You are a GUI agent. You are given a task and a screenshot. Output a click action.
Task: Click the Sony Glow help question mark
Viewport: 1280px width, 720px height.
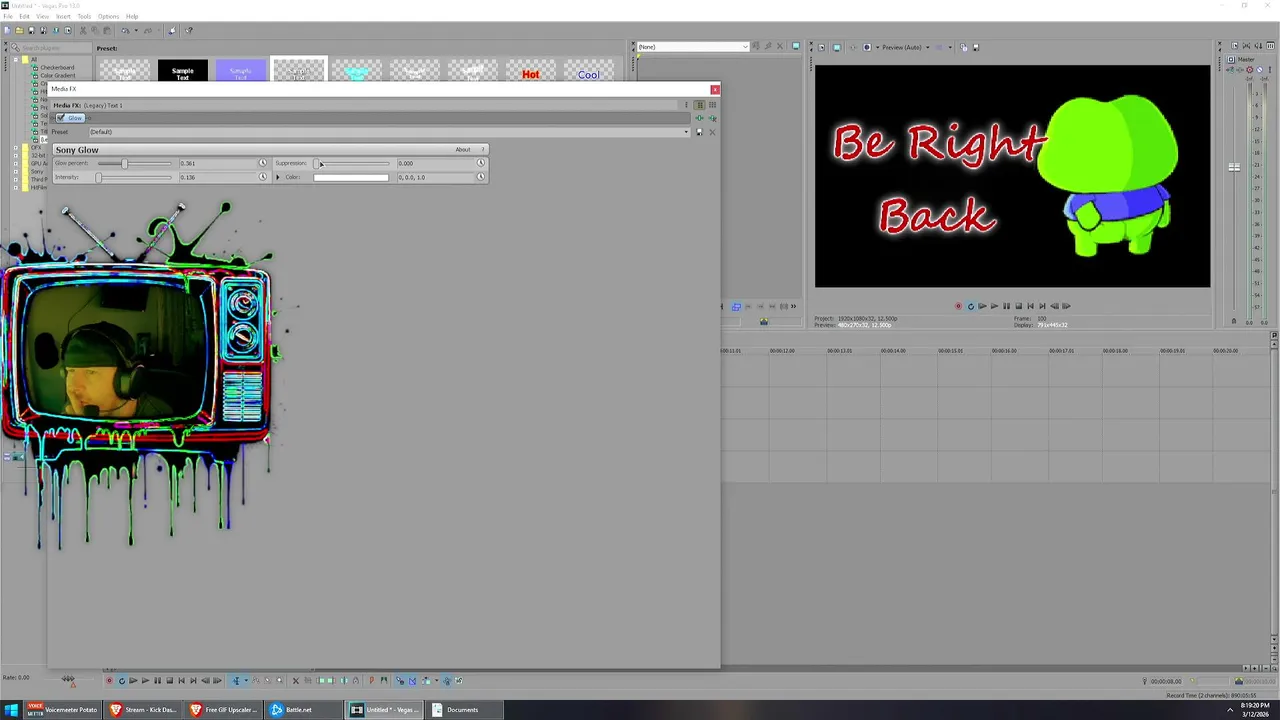[482, 150]
